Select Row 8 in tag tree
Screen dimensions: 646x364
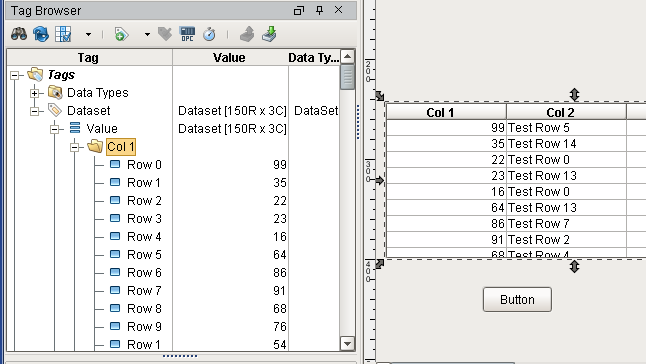[144, 309]
